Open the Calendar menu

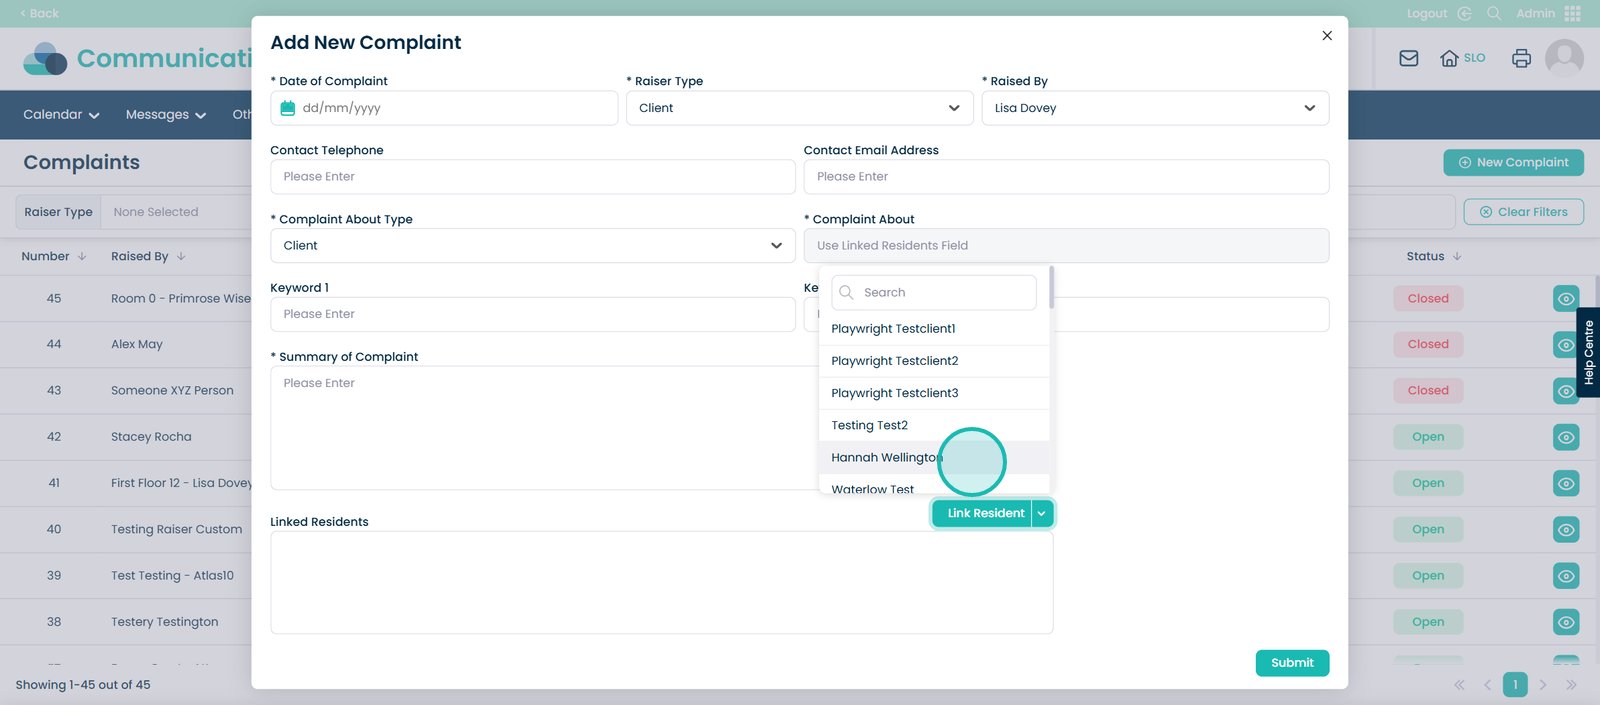[61, 115]
